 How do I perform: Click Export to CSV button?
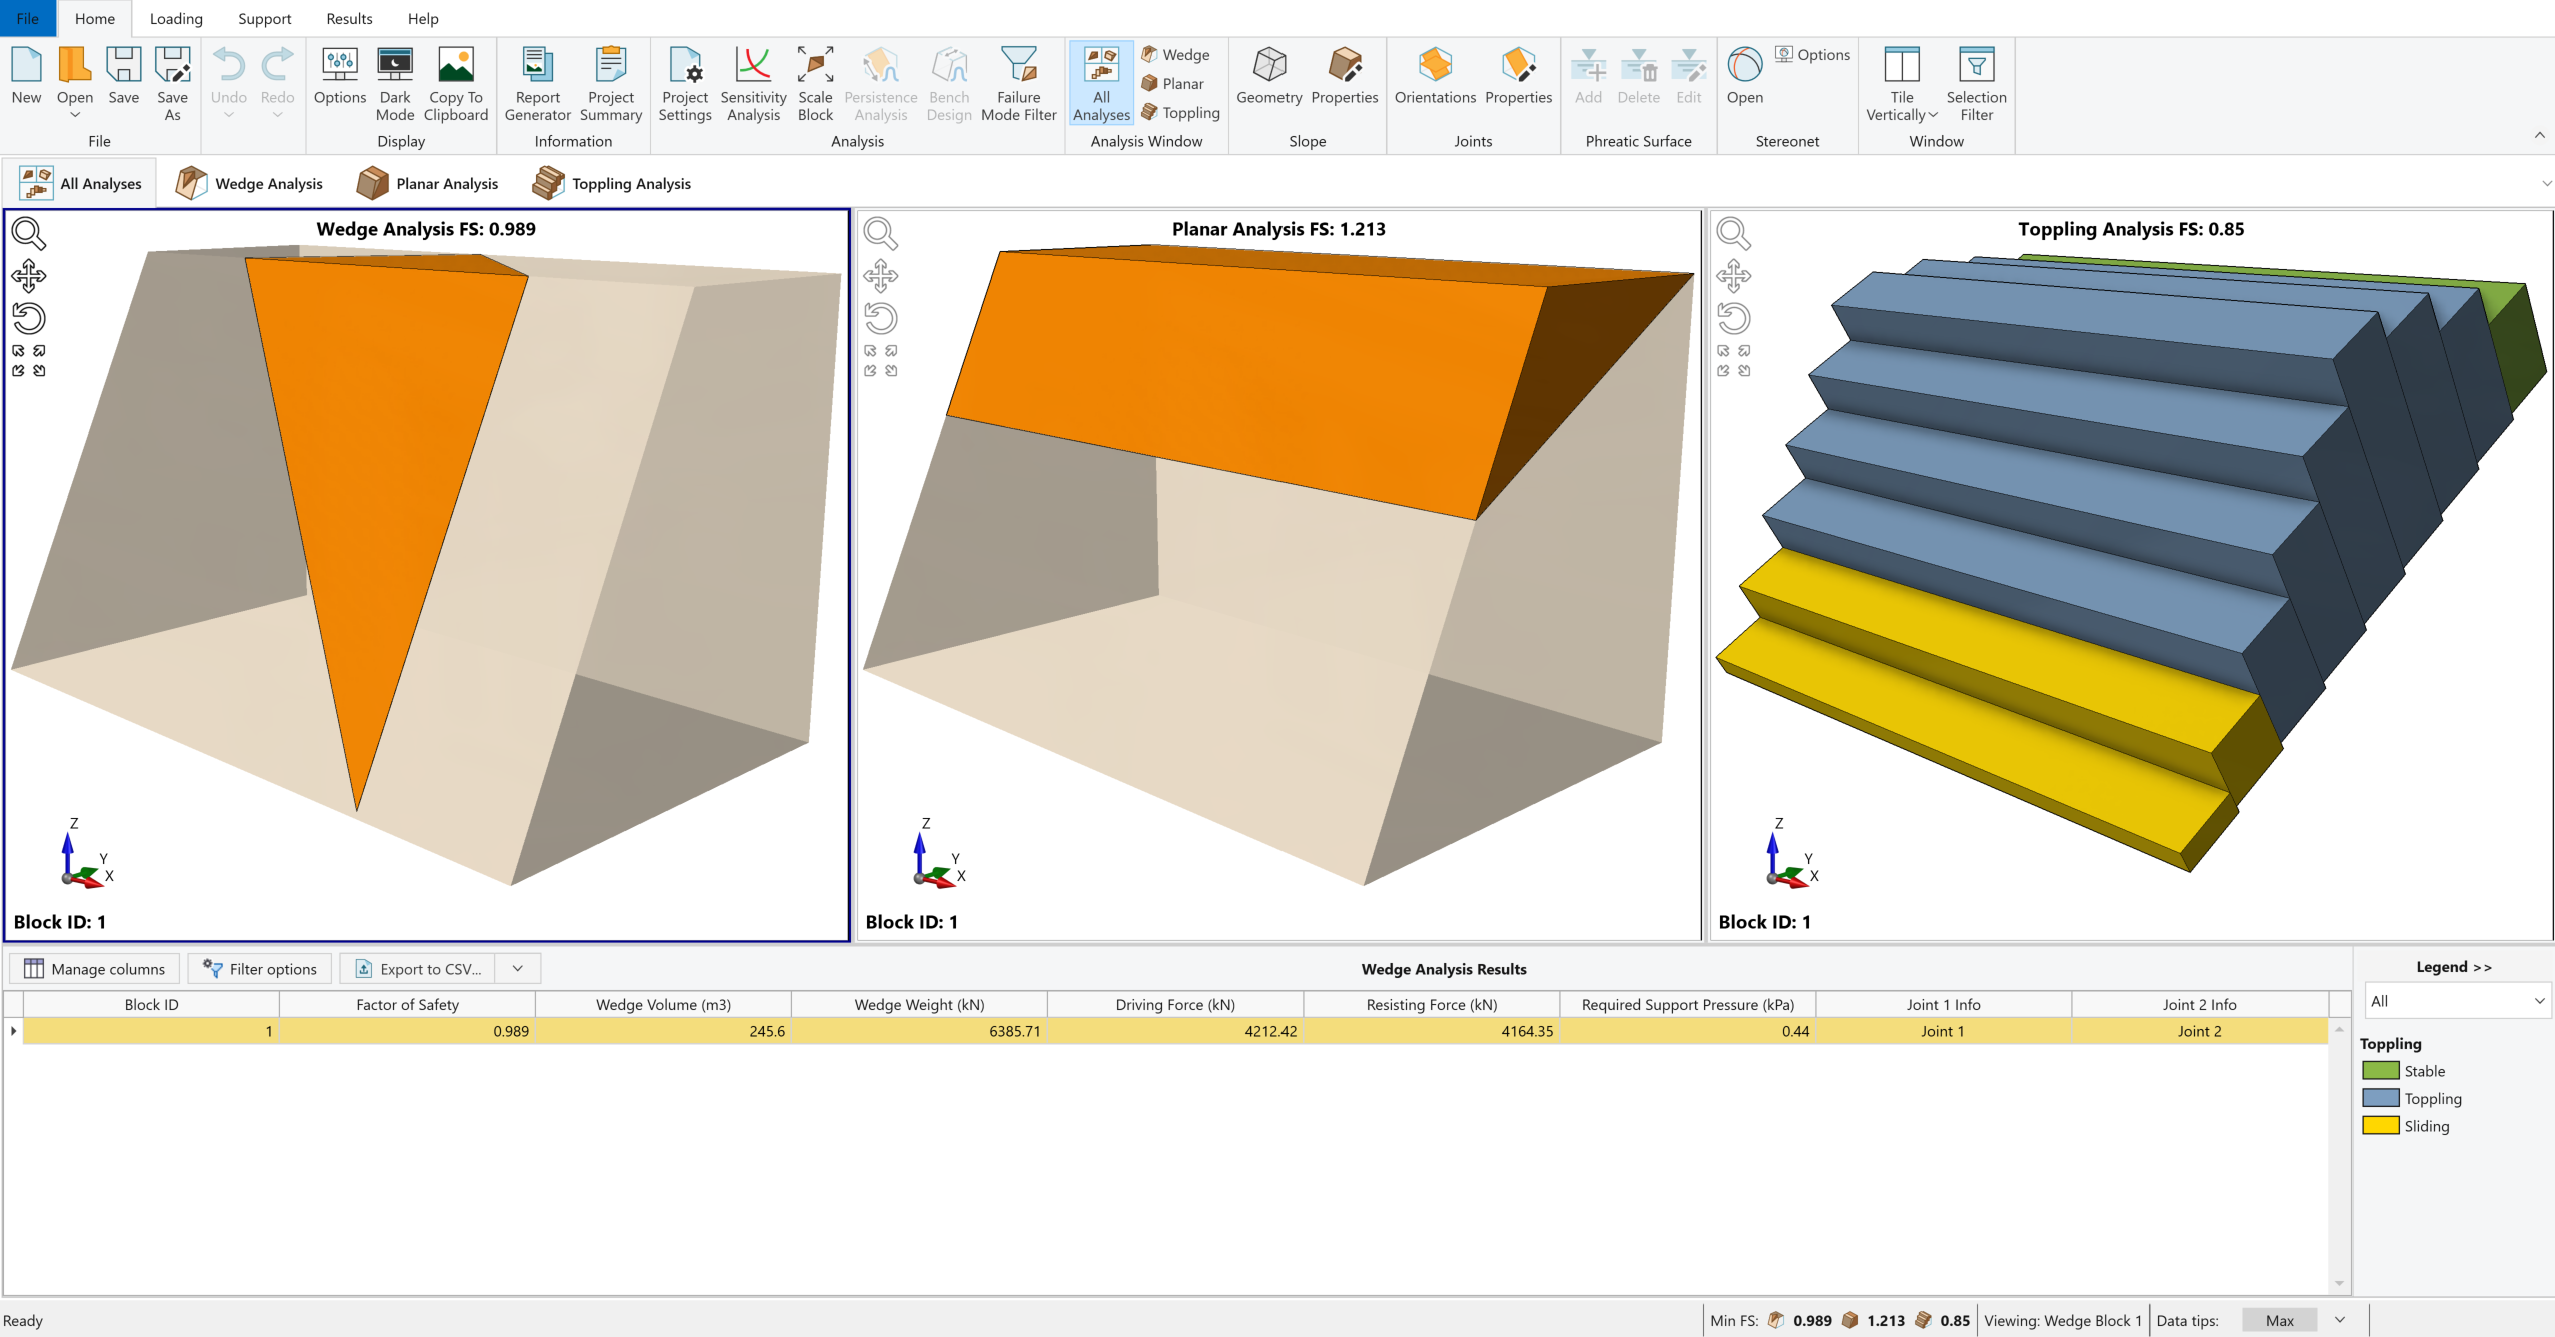click(418, 968)
